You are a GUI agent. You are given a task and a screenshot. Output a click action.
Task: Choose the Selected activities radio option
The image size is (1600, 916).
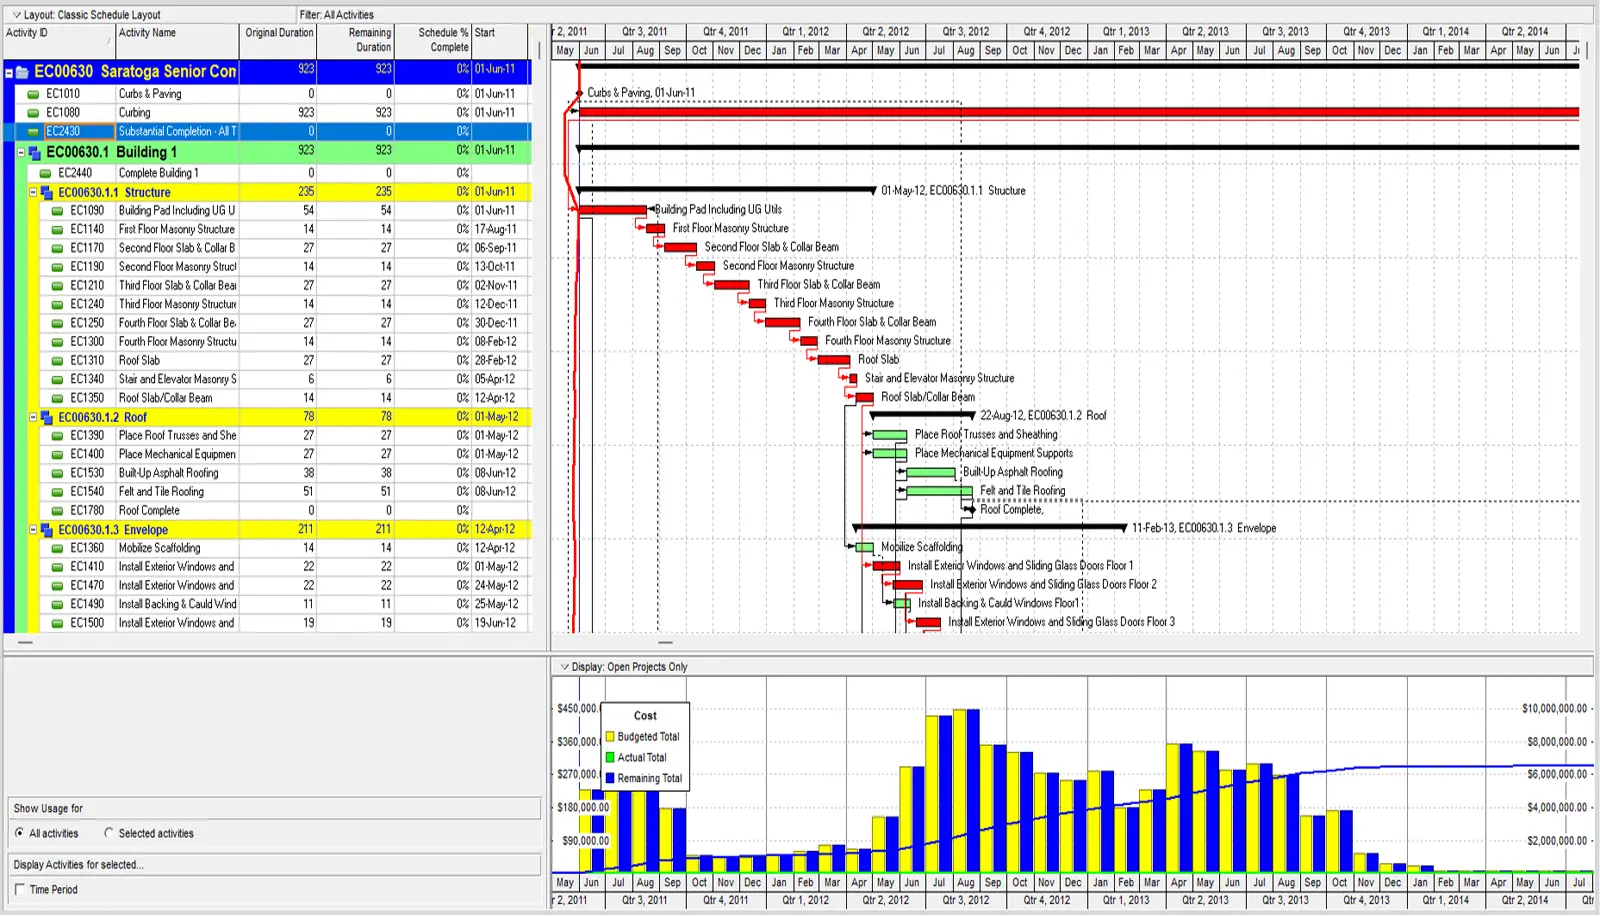[109, 833]
